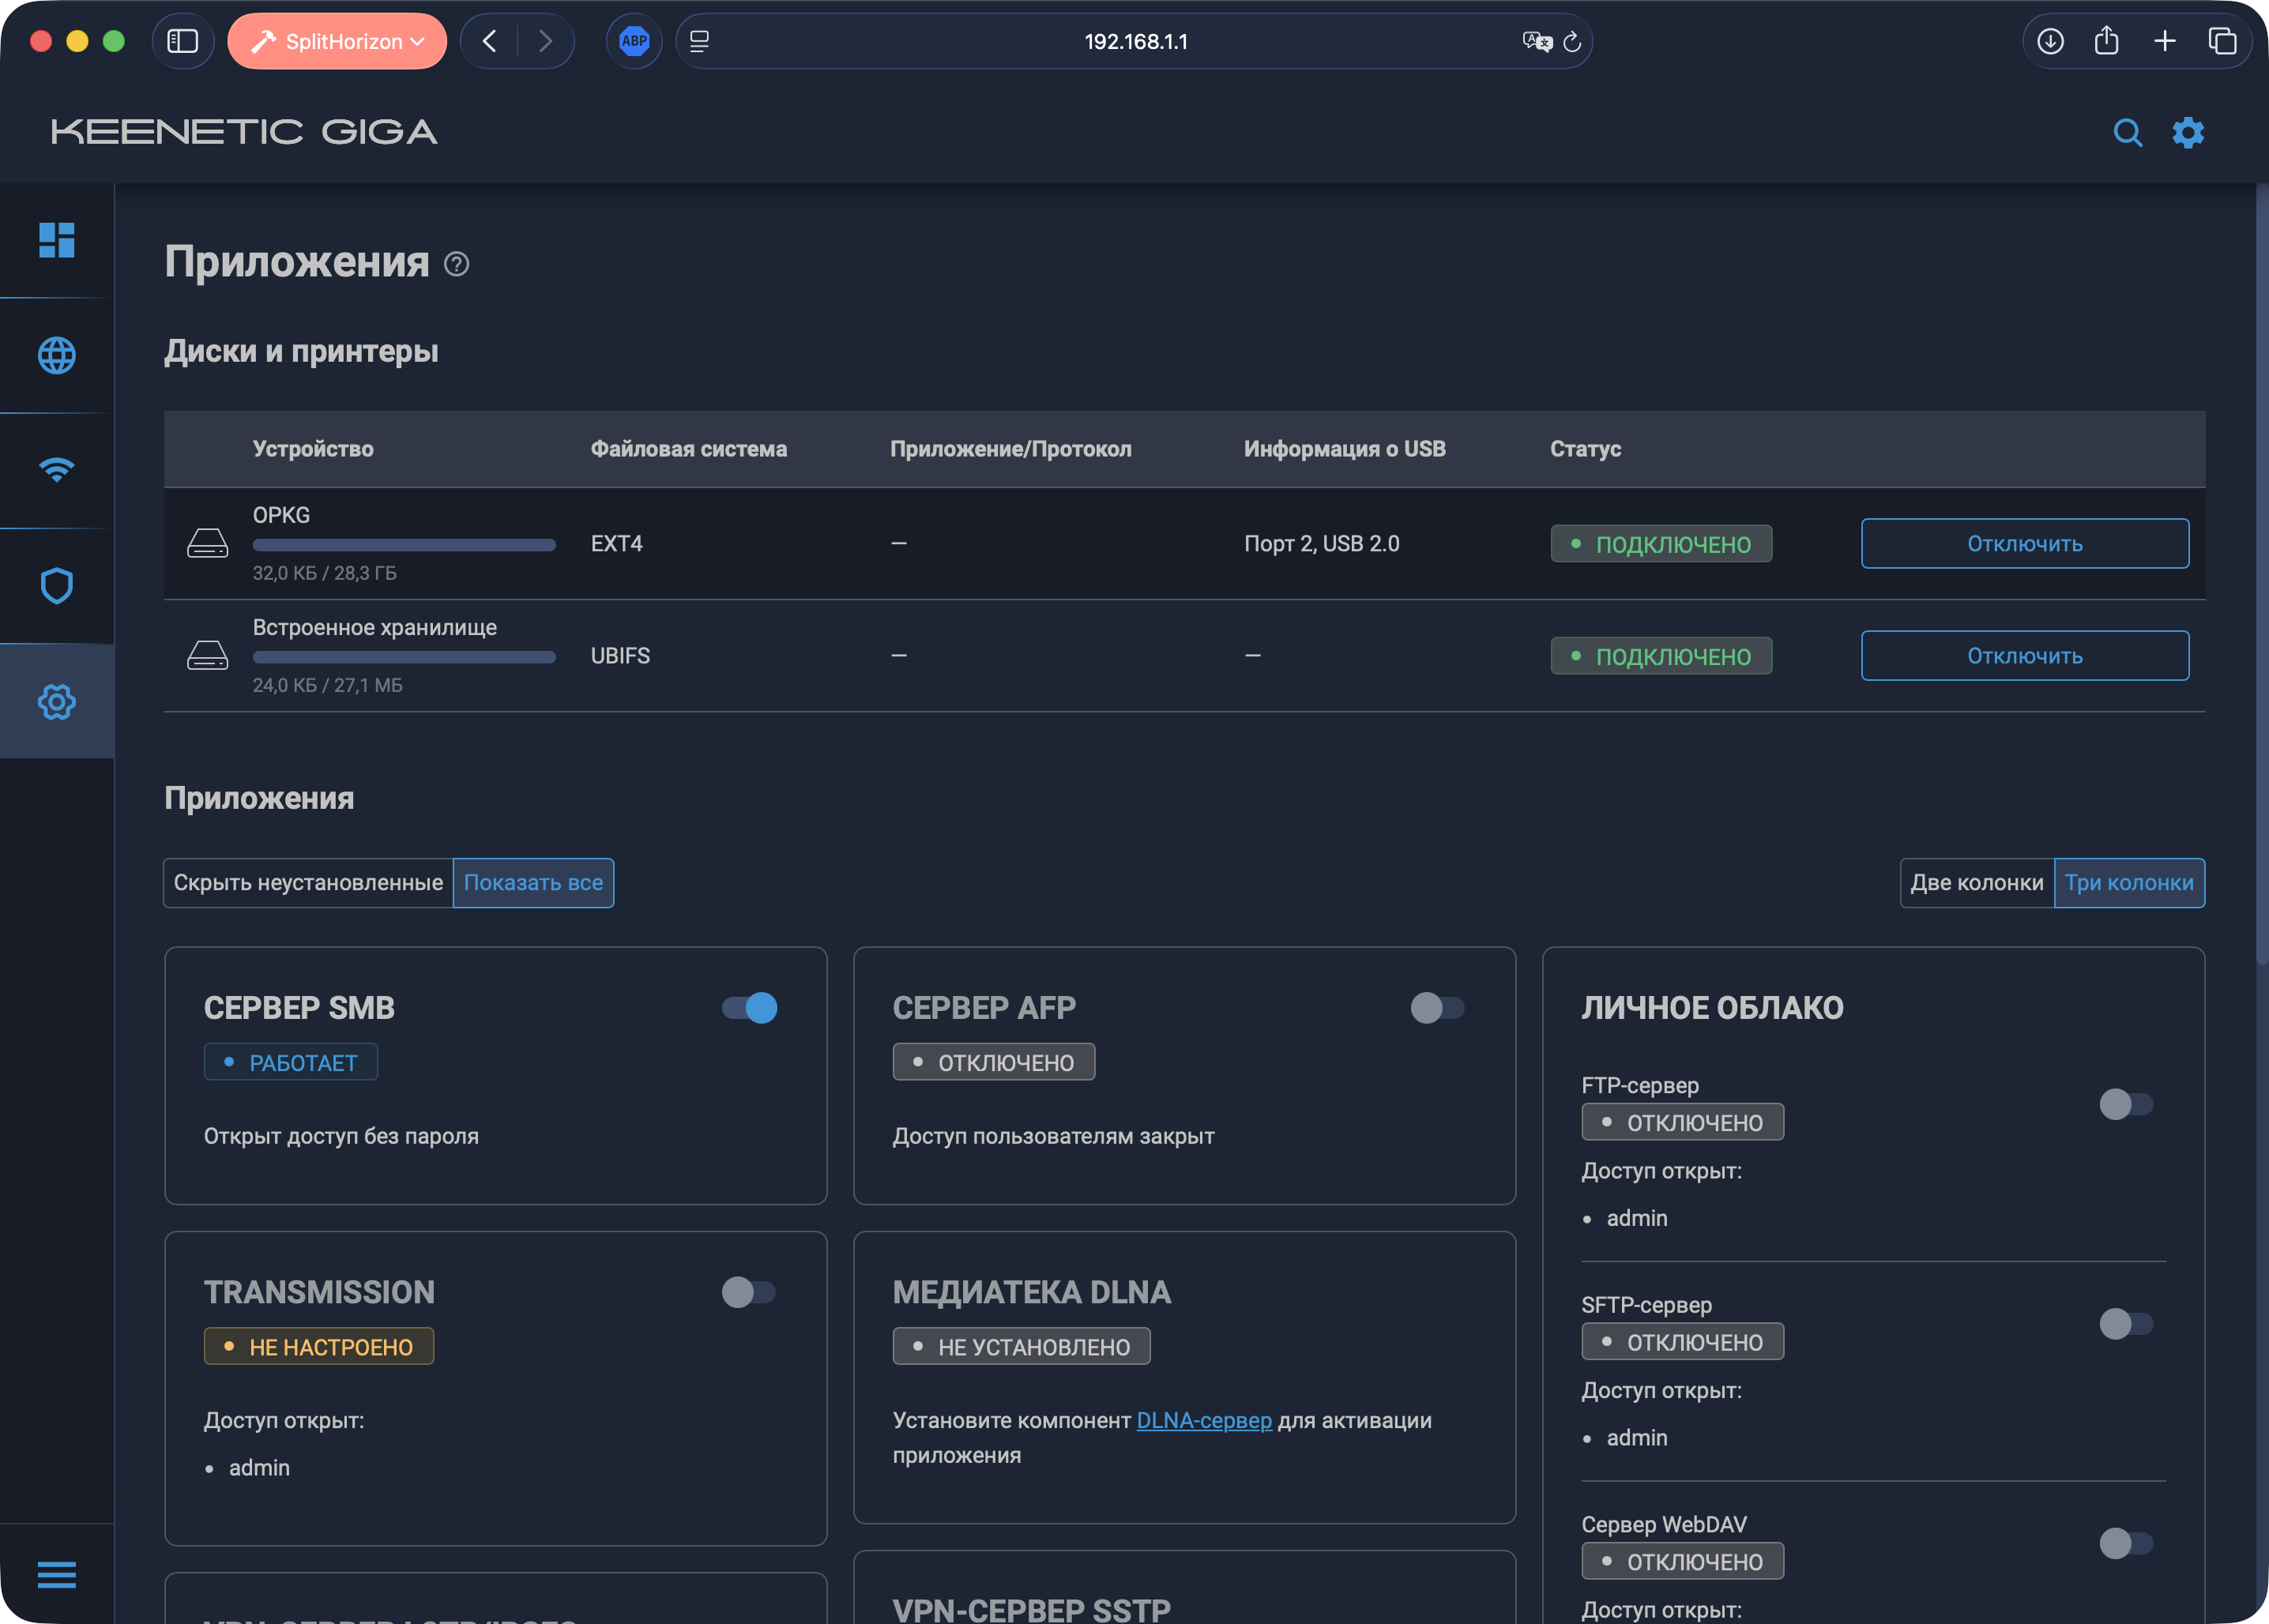Image resolution: width=2269 pixels, height=1624 pixels.
Task: Open the settings gear icon in header
Action: (2188, 132)
